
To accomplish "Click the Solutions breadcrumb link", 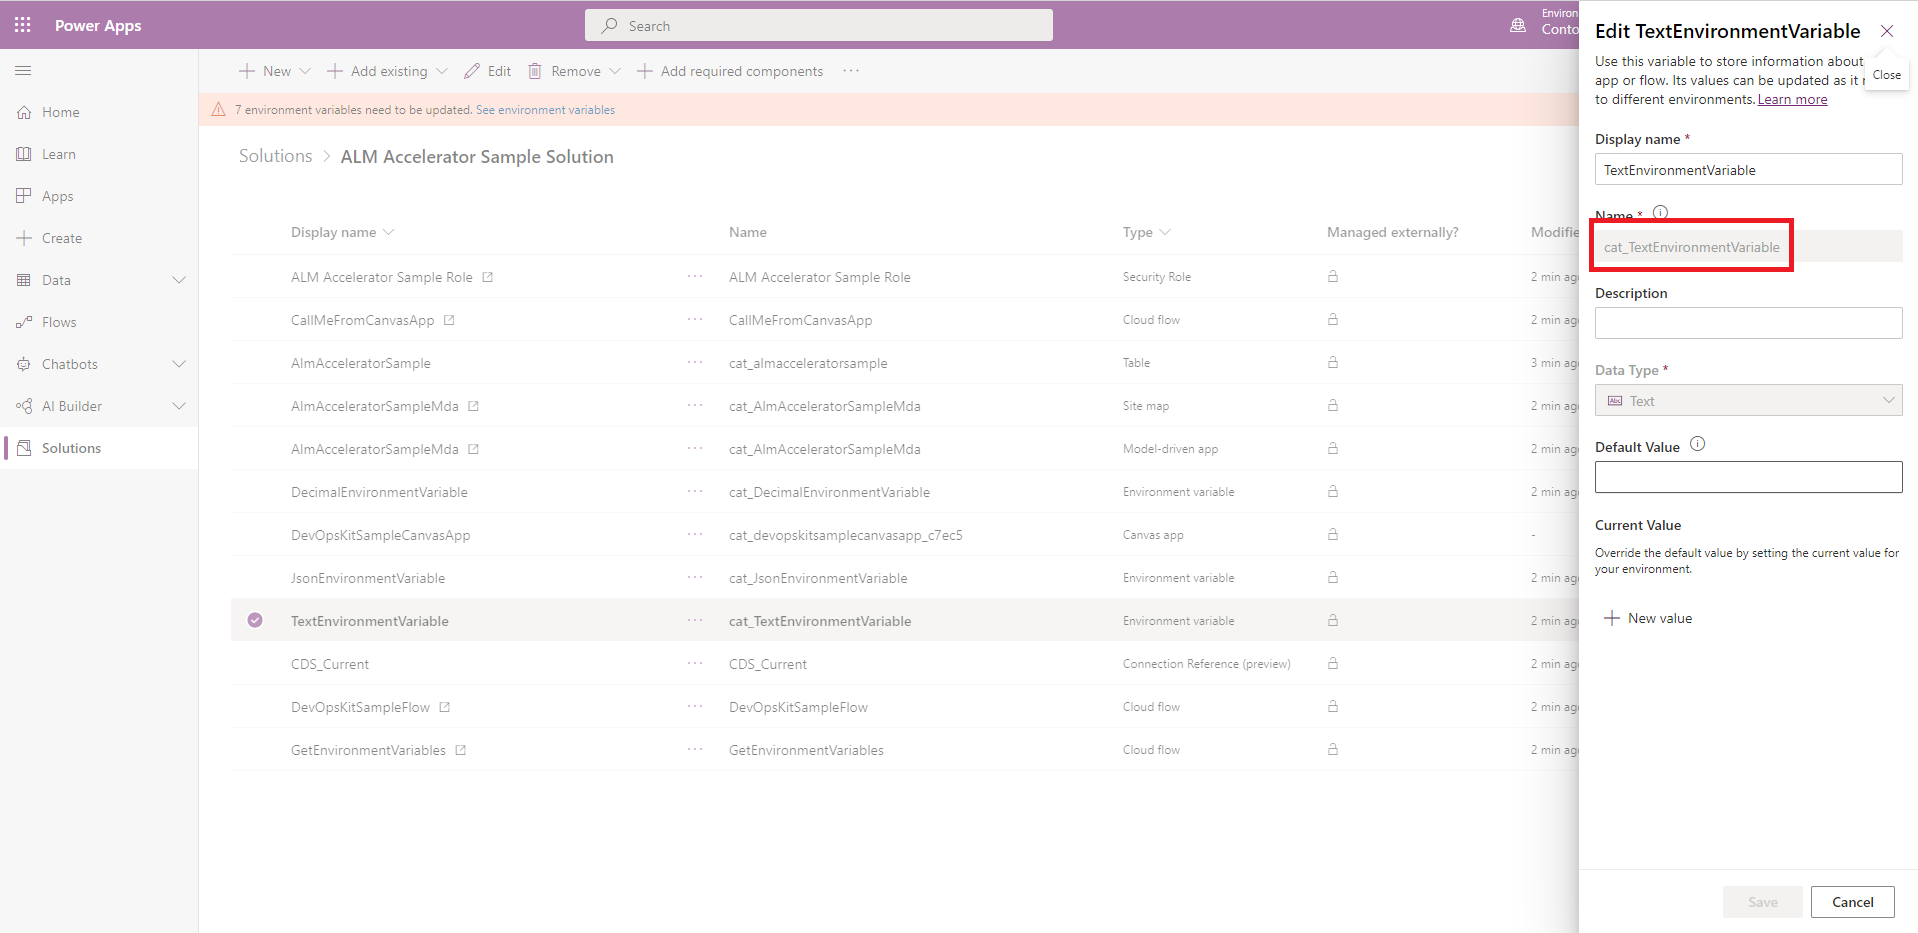I will pyautogui.click(x=275, y=156).
